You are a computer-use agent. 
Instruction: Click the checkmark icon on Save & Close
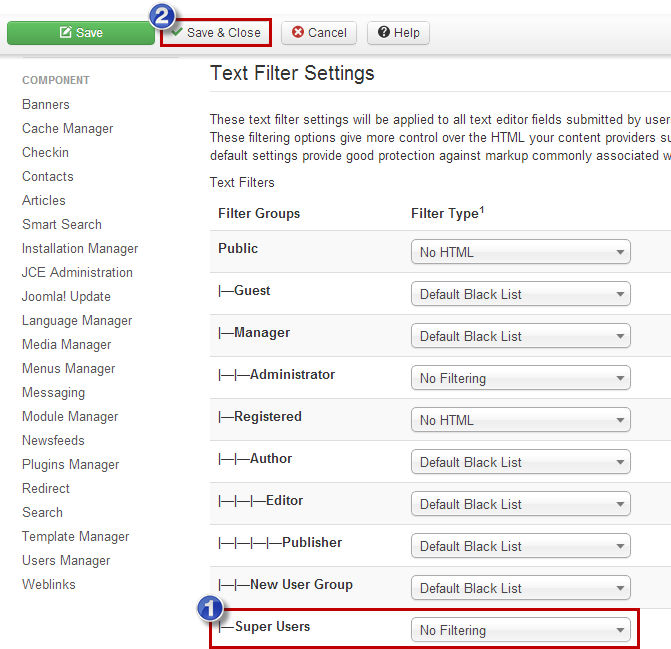[177, 32]
